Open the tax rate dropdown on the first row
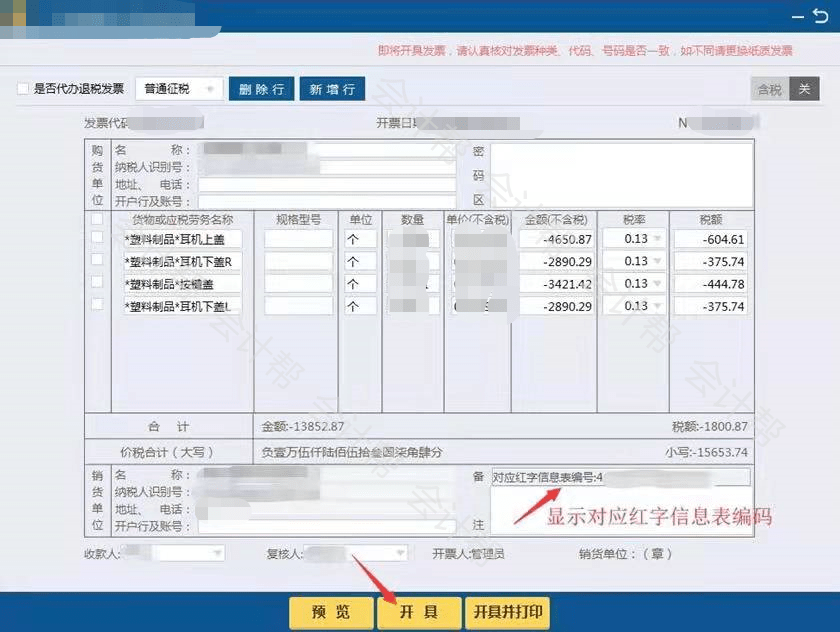Screen dimensions: 840x632 [x=656, y=238]
